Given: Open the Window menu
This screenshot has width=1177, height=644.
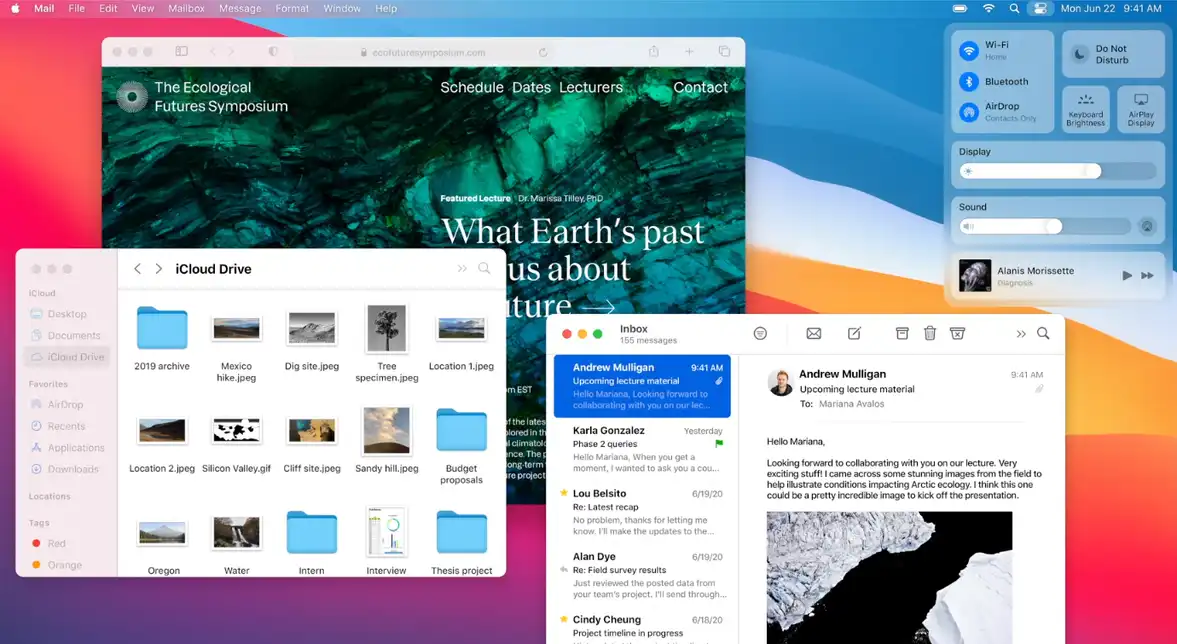Looking at the screenshot, I should [342, 8].
